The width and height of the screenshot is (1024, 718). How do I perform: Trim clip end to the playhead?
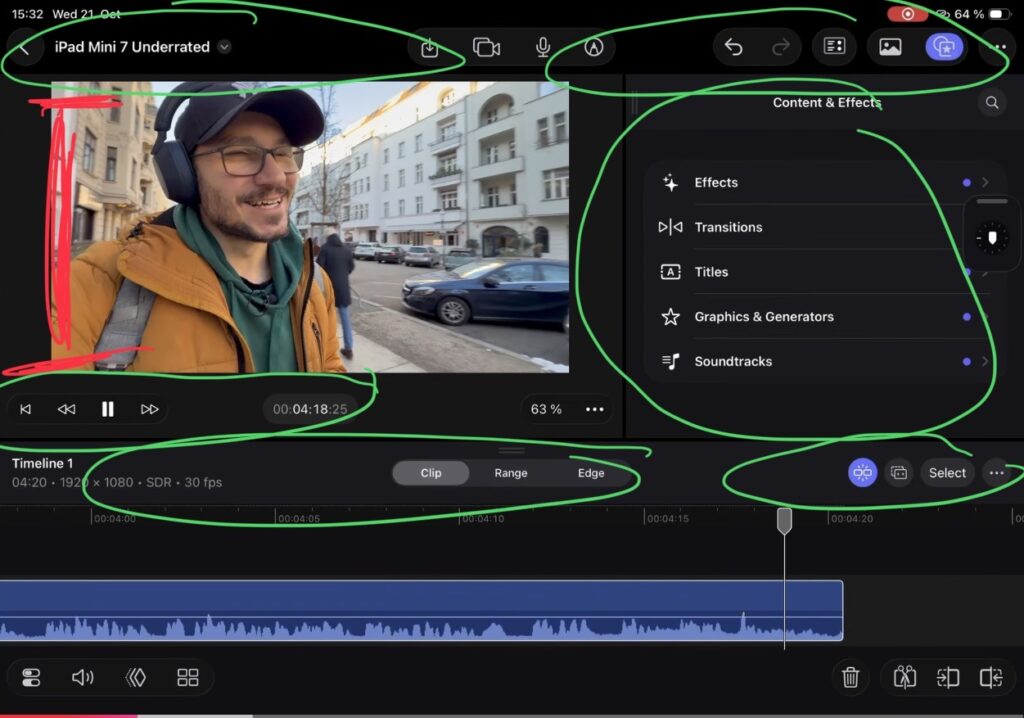[x=991, y=677]
